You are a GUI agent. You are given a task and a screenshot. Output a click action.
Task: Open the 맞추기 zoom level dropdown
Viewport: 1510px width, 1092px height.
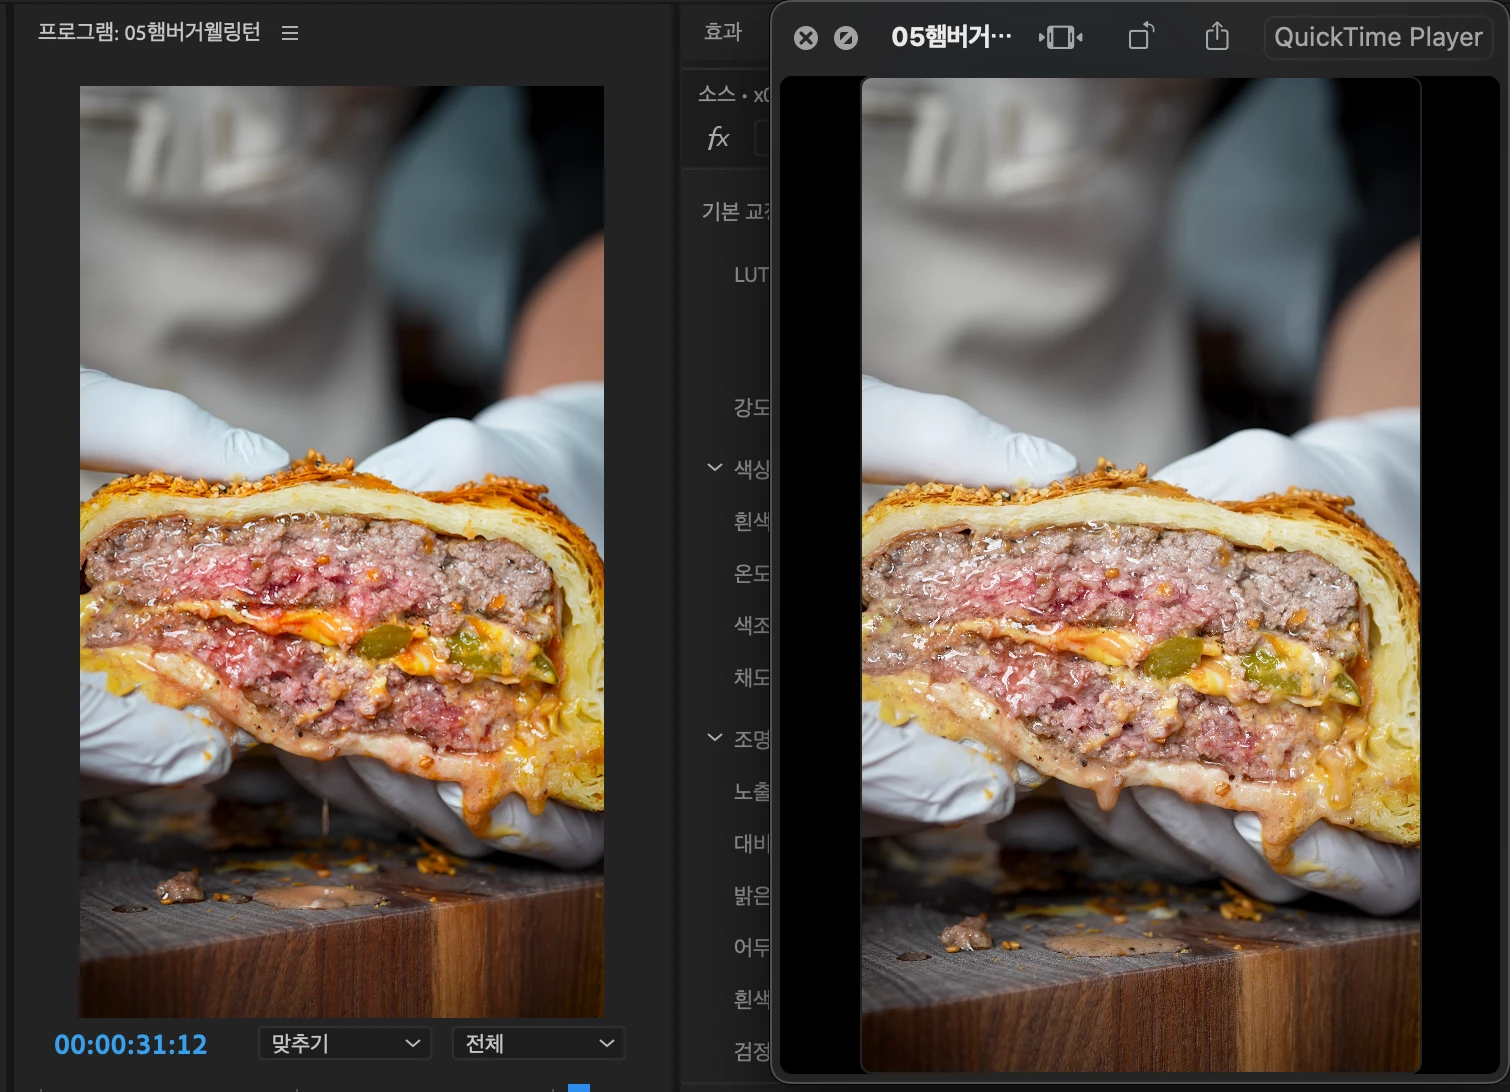tap(344, 1043)
